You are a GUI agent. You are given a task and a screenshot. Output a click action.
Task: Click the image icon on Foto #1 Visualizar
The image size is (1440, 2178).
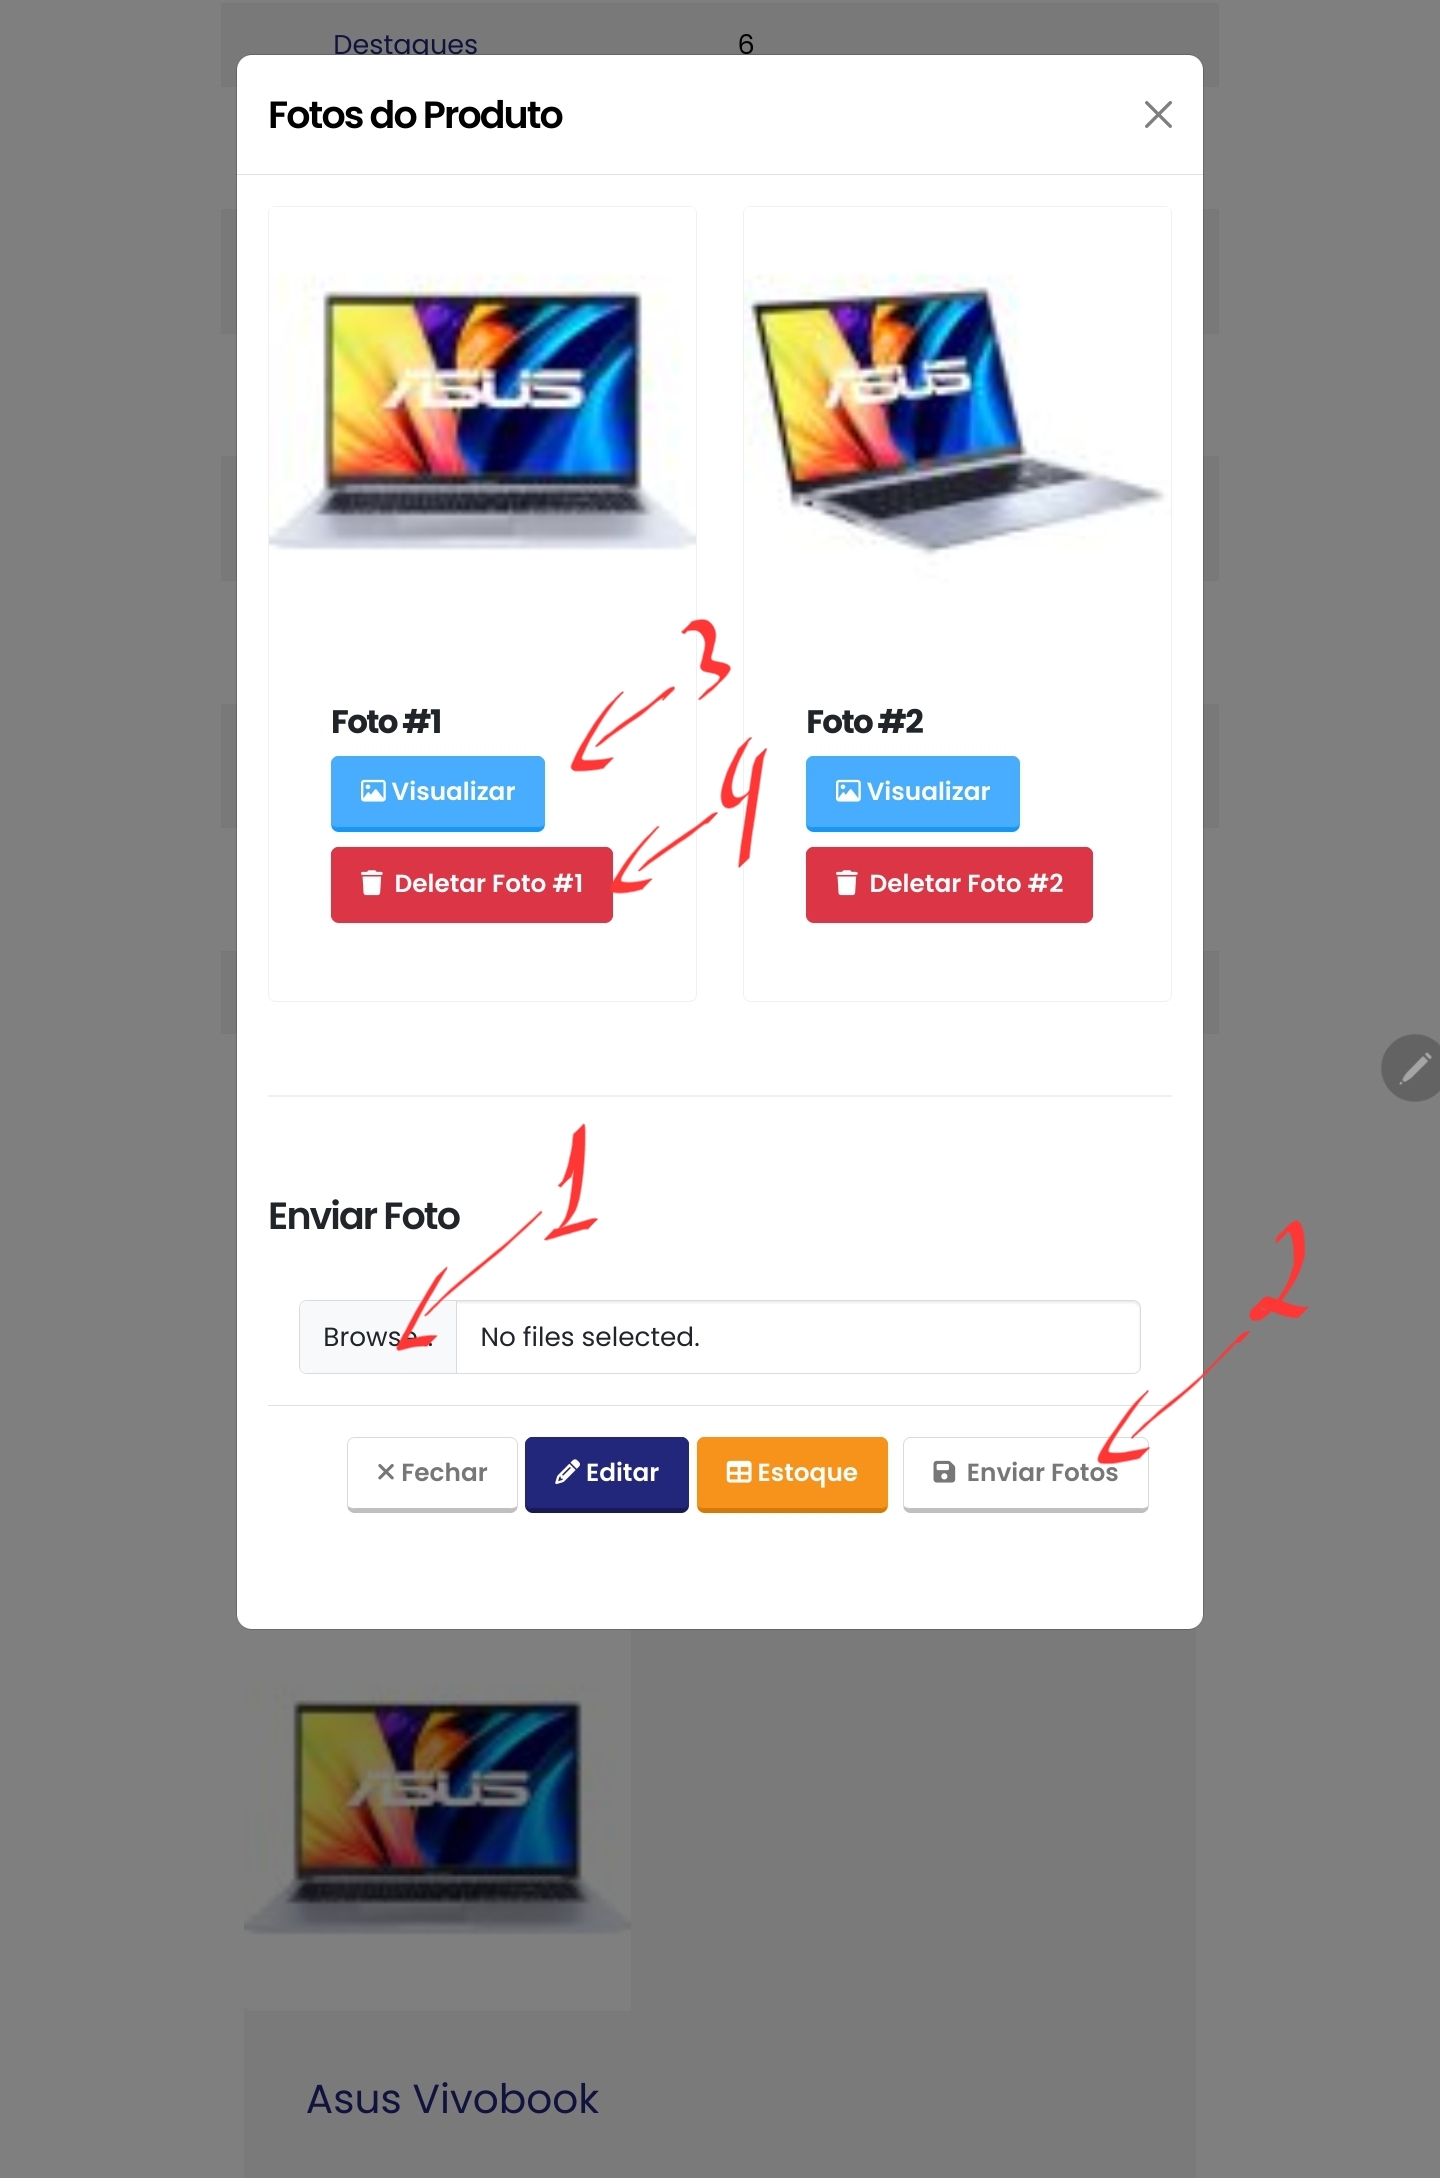373,791
